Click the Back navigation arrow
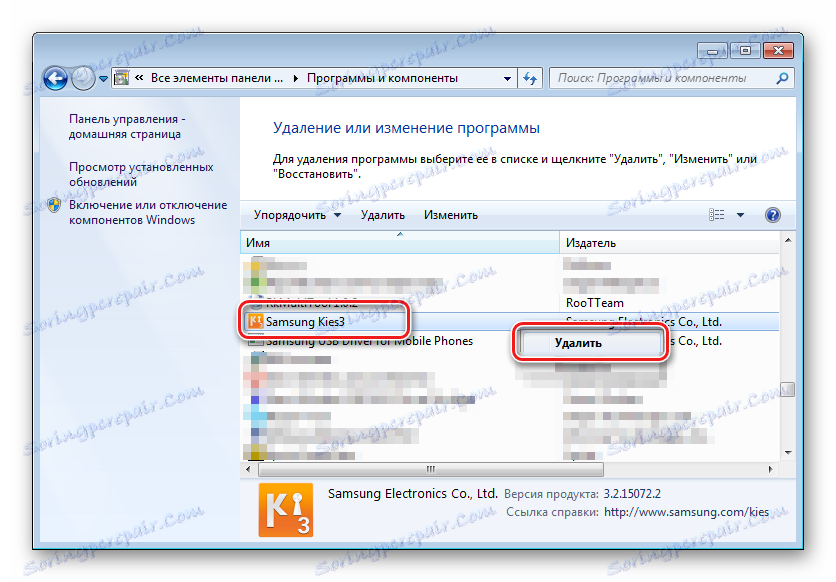This screenshot has height=582, width=836. pyautogui.click(x=55, y=78)
